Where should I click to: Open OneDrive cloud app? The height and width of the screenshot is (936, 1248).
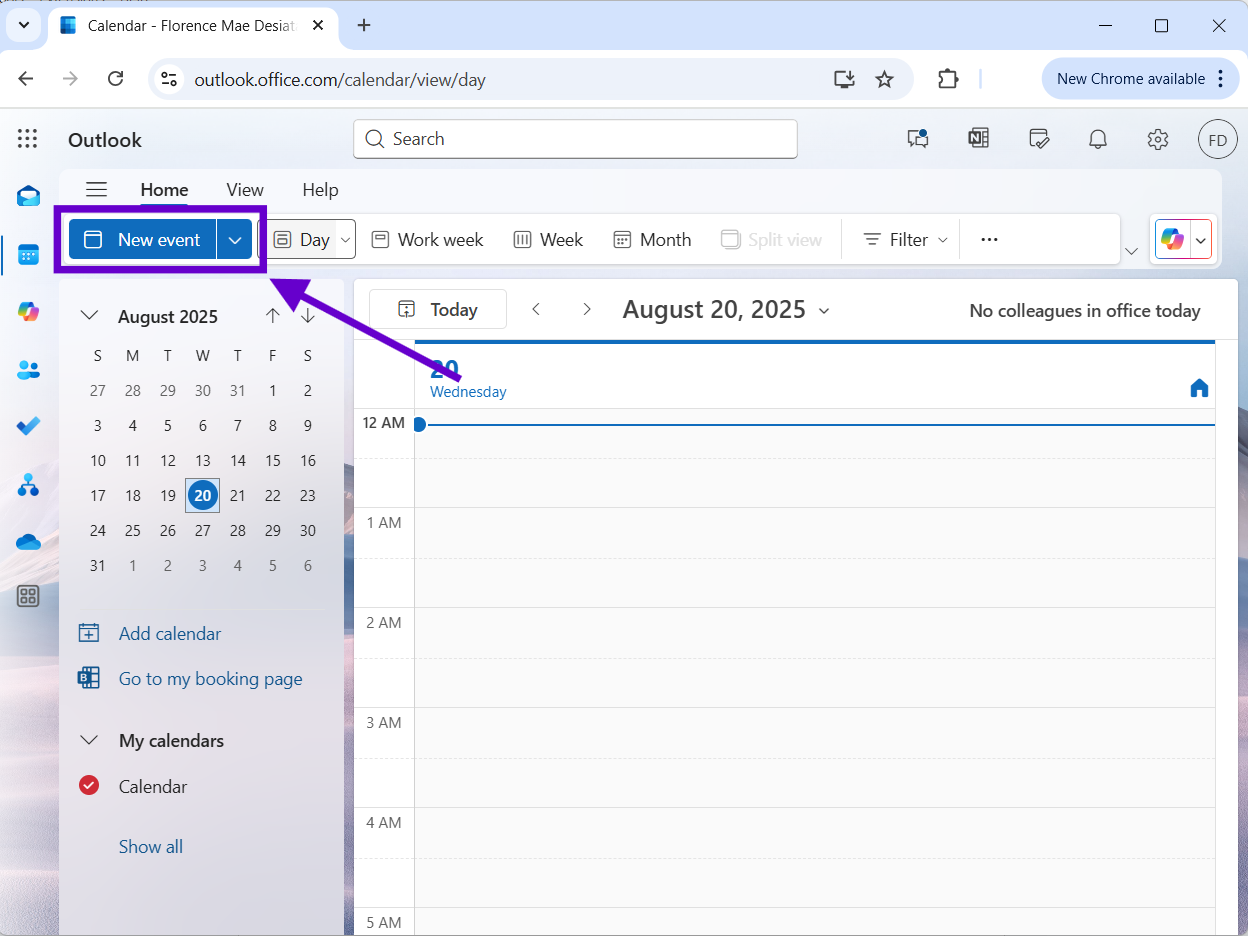[28, 541]
